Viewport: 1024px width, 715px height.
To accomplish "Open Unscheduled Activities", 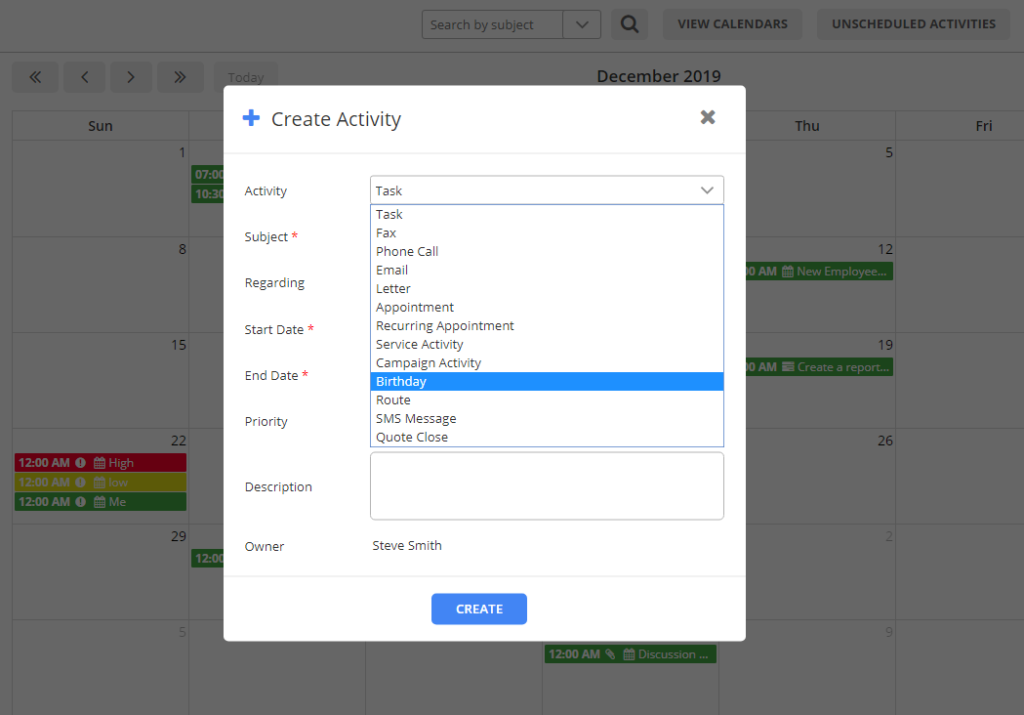I will [913, 24].
